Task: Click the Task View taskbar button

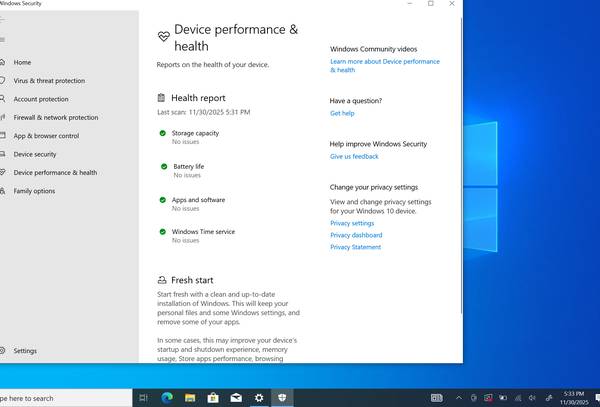Action: click(x=143, y=397)
